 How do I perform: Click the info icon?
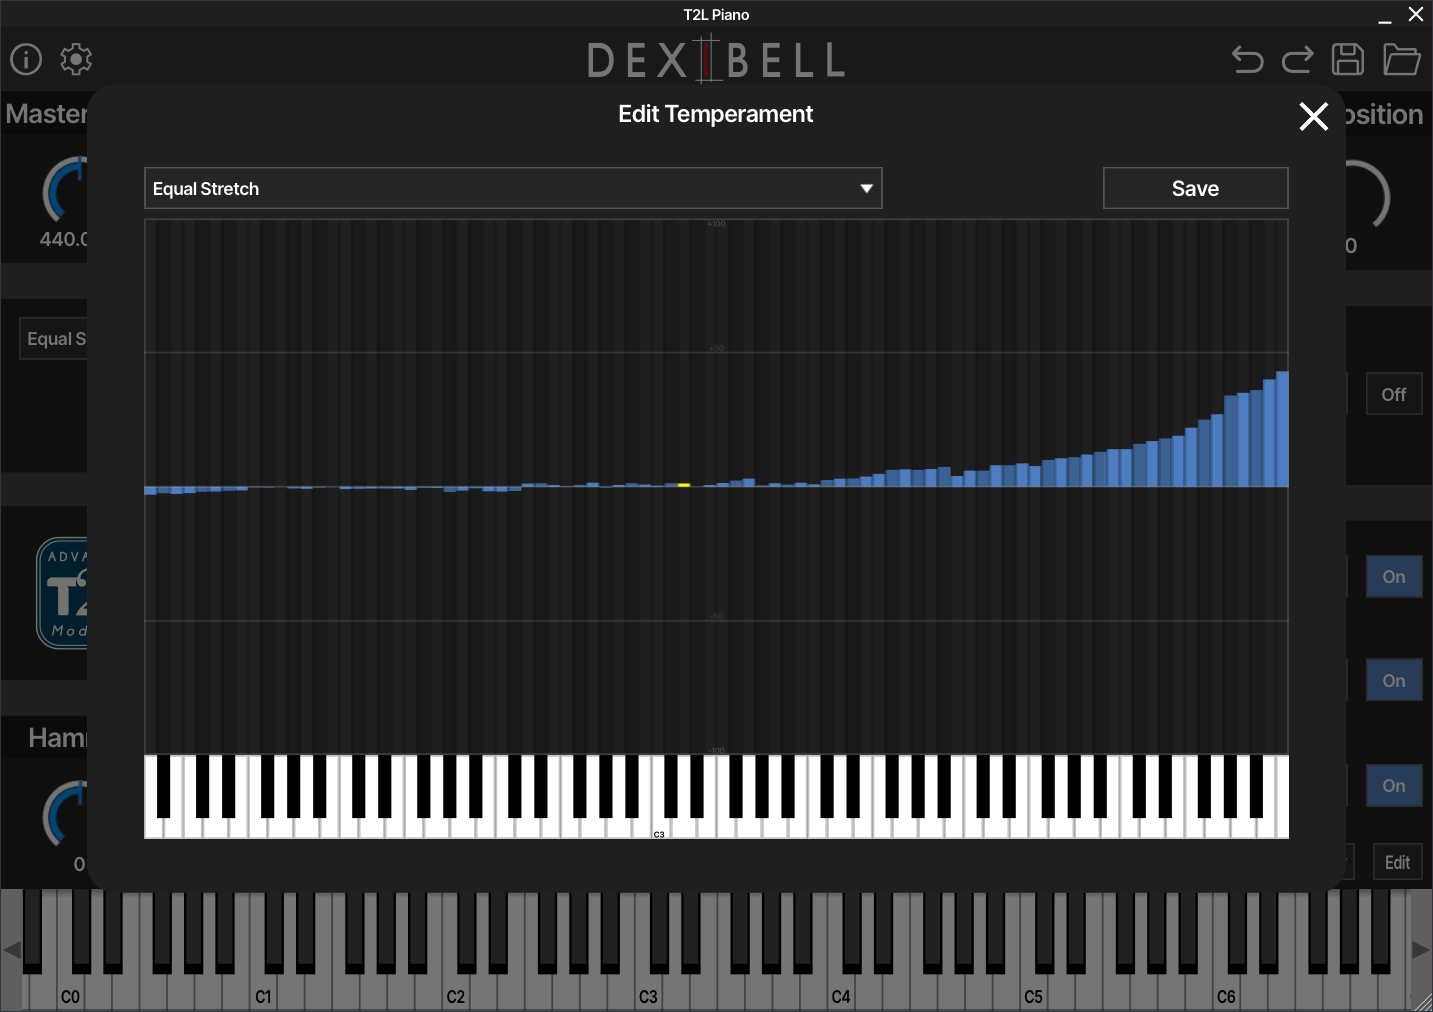pyautogui.click(x=26, y=59)
